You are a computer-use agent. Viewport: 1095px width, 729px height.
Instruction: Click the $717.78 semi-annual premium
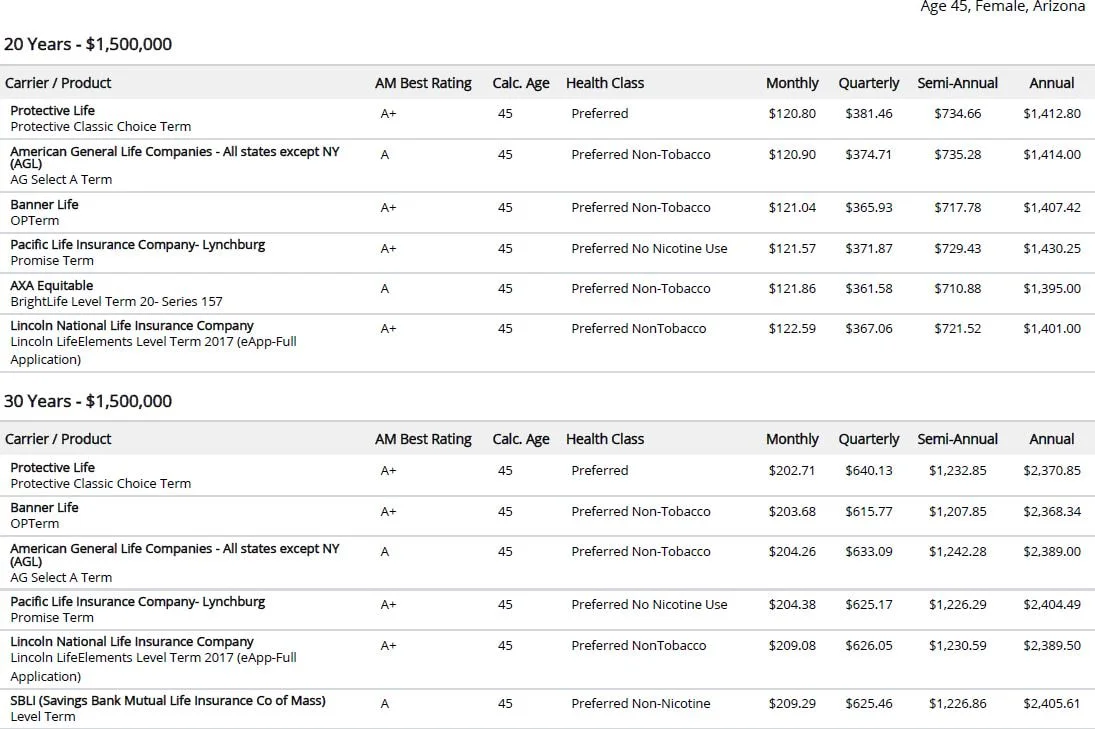click(957, 207)
